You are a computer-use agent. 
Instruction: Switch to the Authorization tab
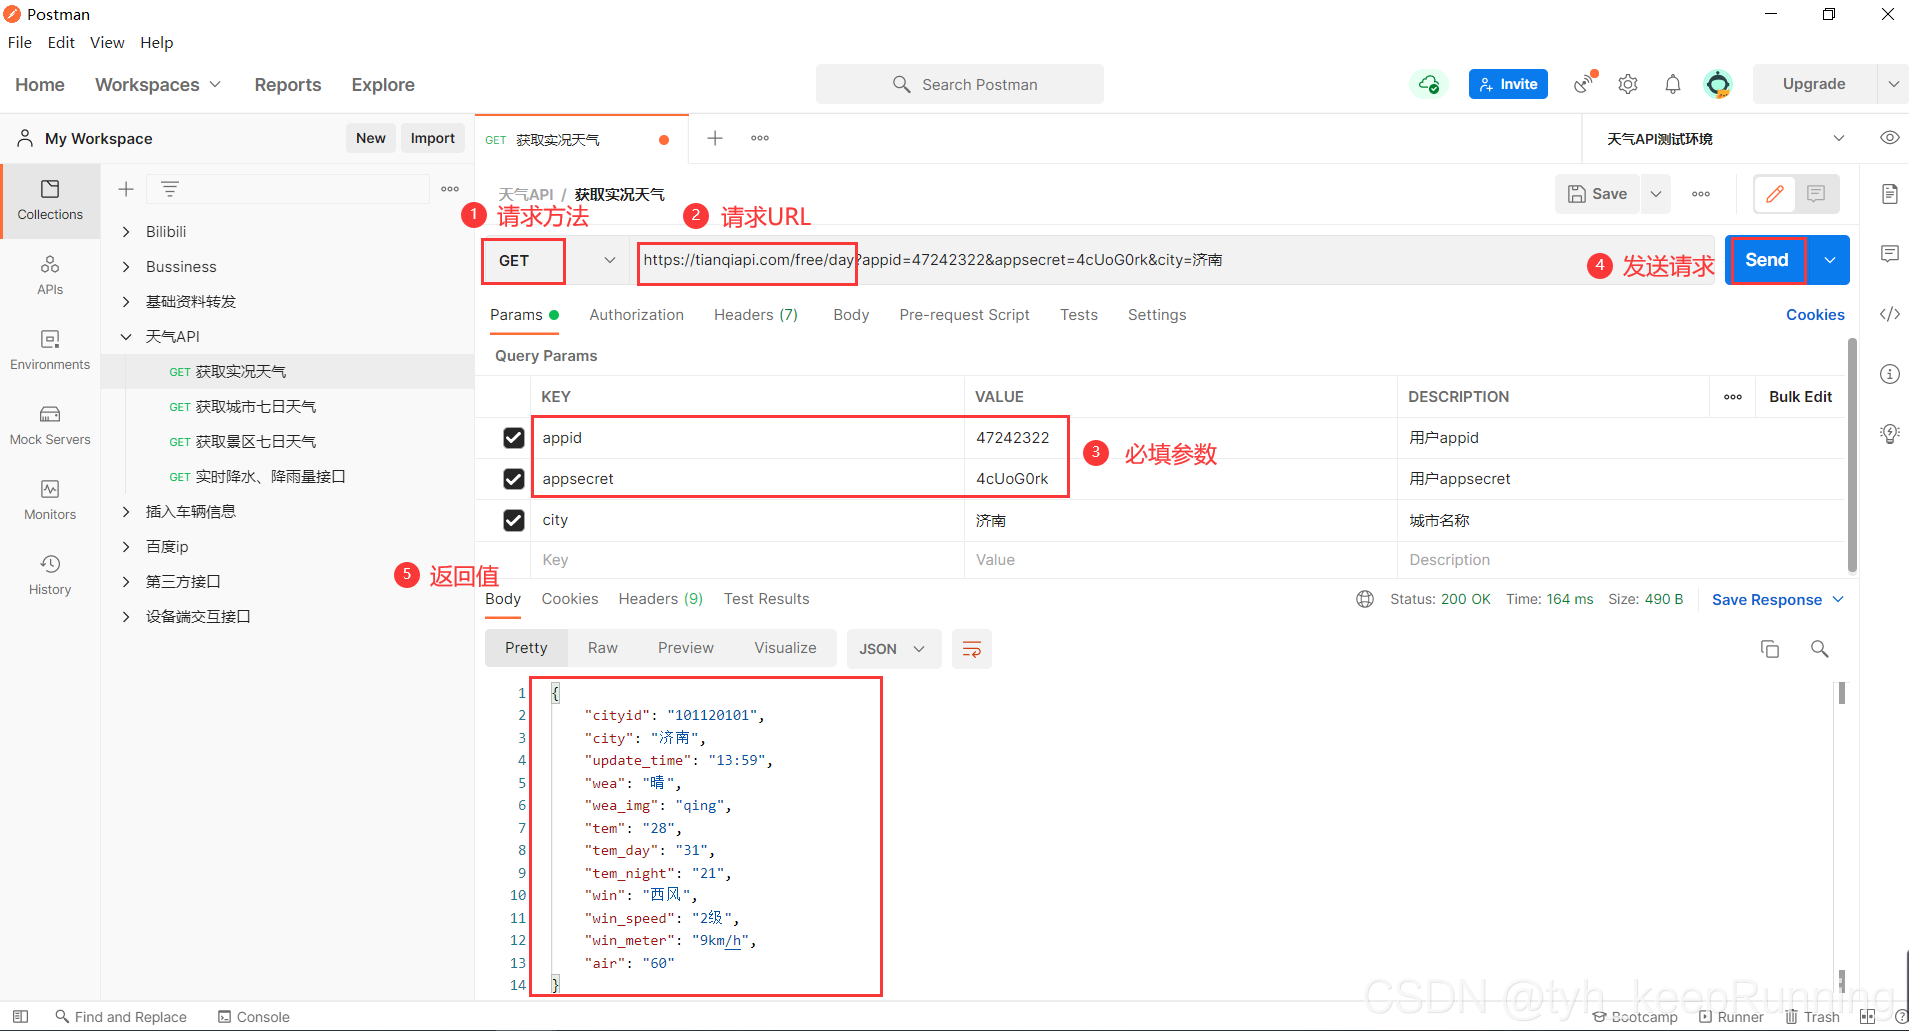click(x=637, y=315)
